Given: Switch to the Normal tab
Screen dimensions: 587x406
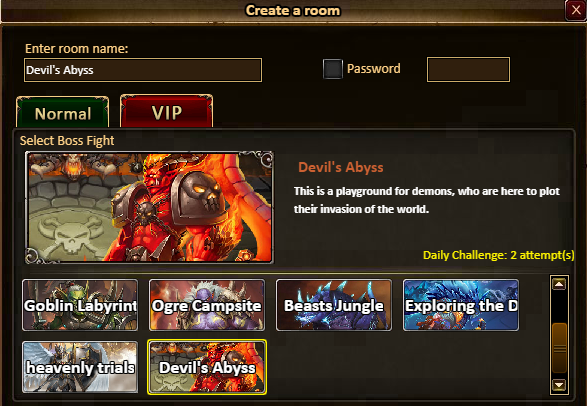Looking at the screenshot, I should 63,113.
